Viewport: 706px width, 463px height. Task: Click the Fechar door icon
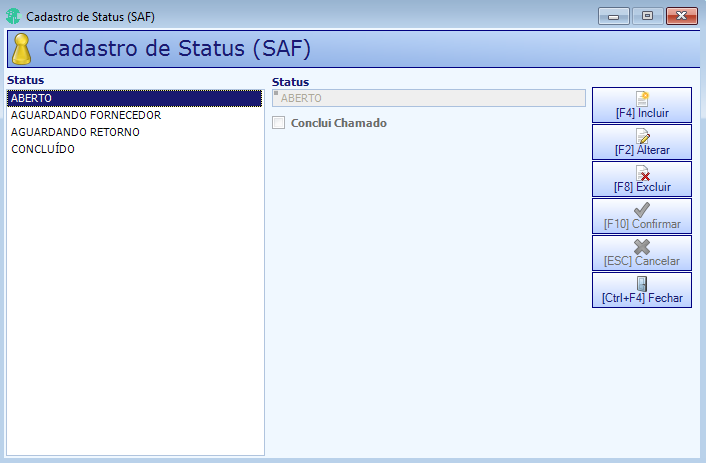pos(642,284)
